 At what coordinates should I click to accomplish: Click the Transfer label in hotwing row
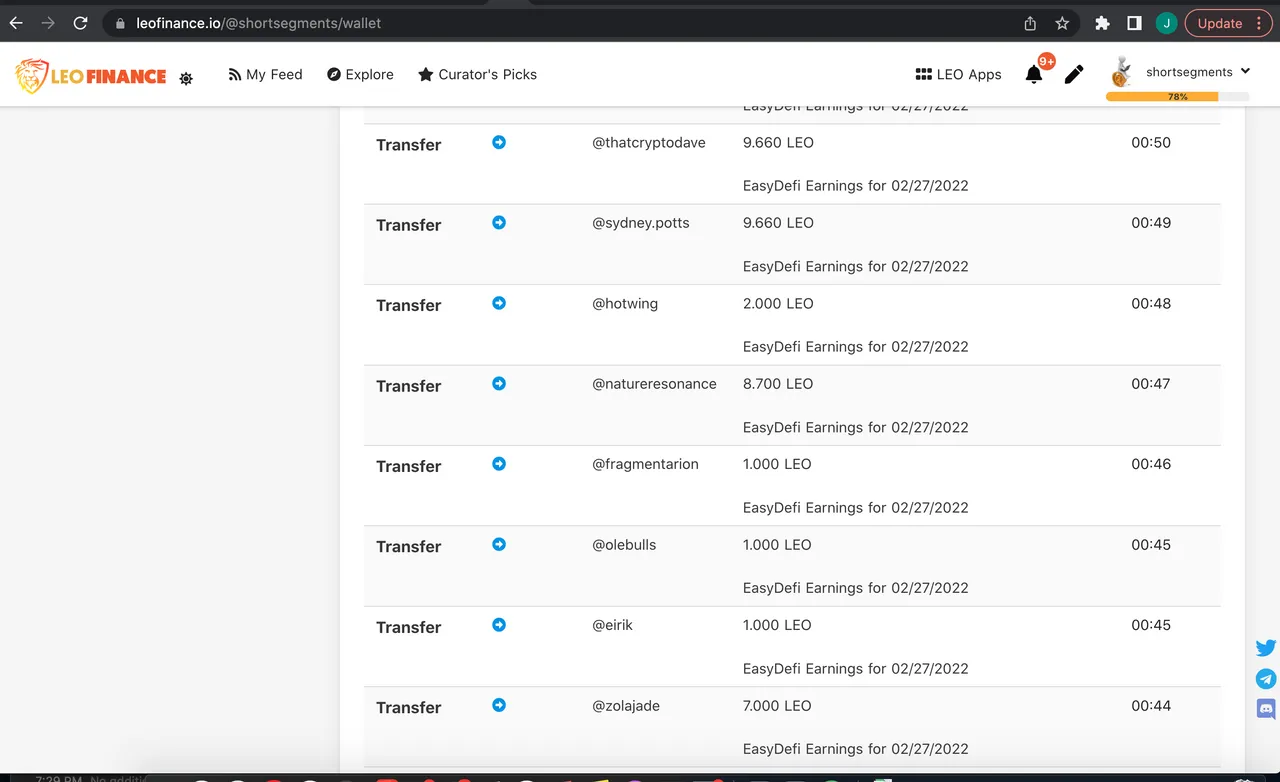[408, 305]
